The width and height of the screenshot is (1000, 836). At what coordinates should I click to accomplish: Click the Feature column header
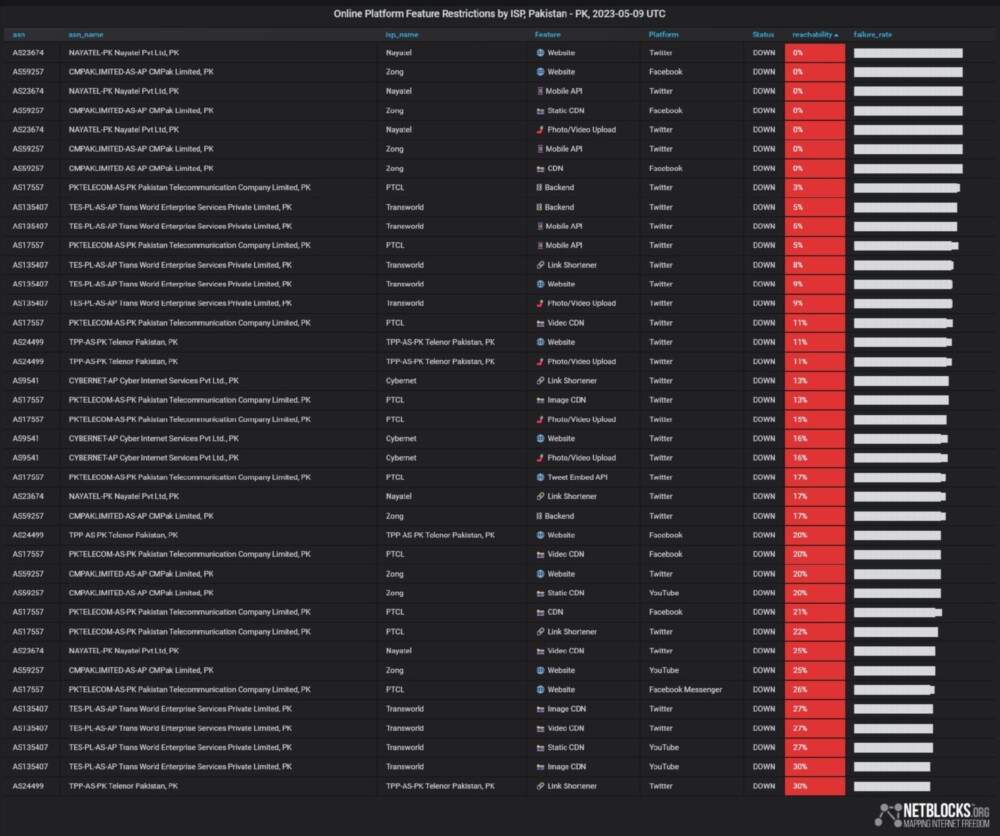tap(547, 34)
